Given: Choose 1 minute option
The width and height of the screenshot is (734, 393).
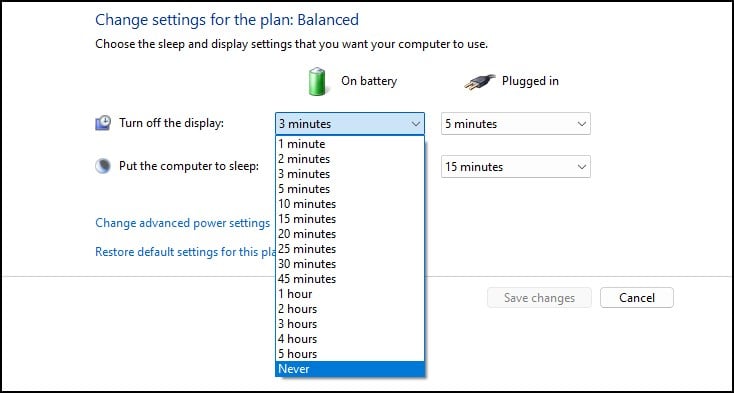Looking at the screenshot, I should click(x=350, y=144).
